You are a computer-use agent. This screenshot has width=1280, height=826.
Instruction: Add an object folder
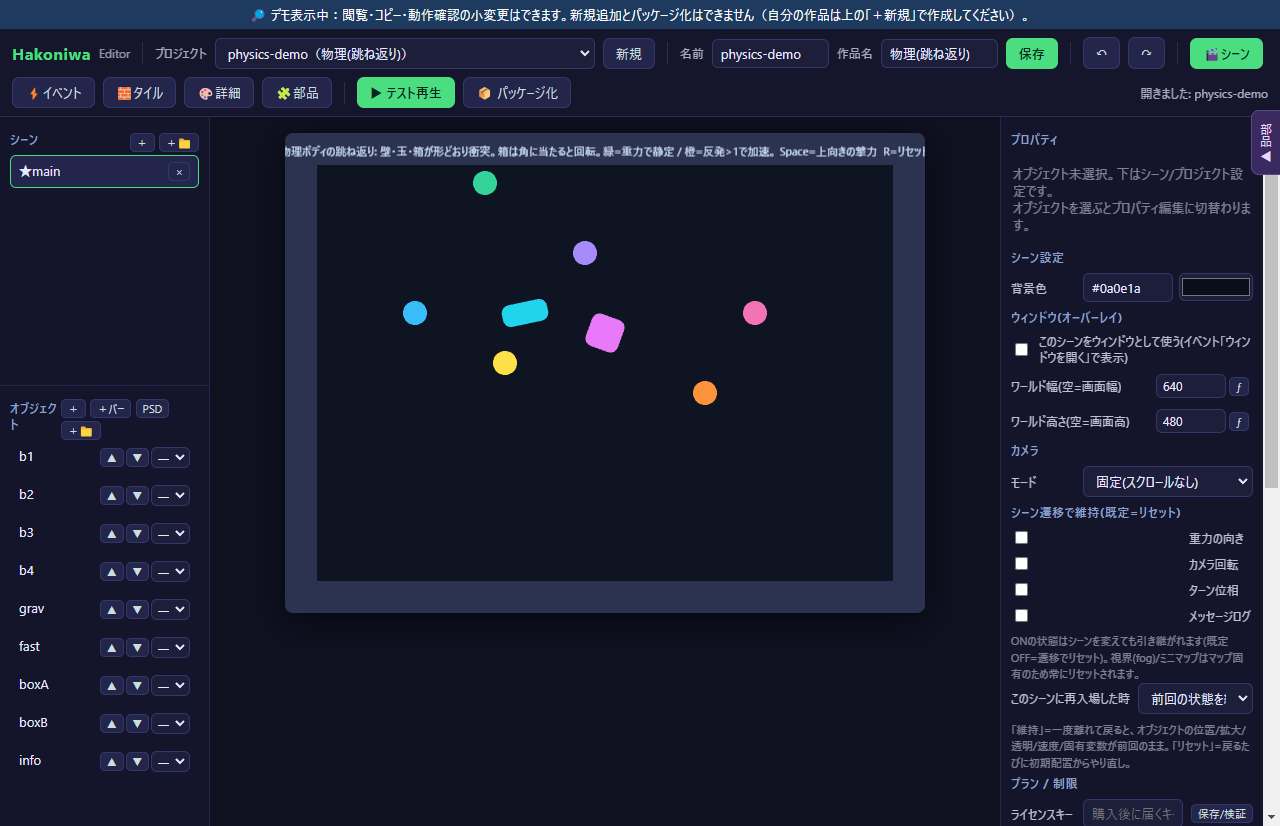pyautogui.click(x=81, y=431)
